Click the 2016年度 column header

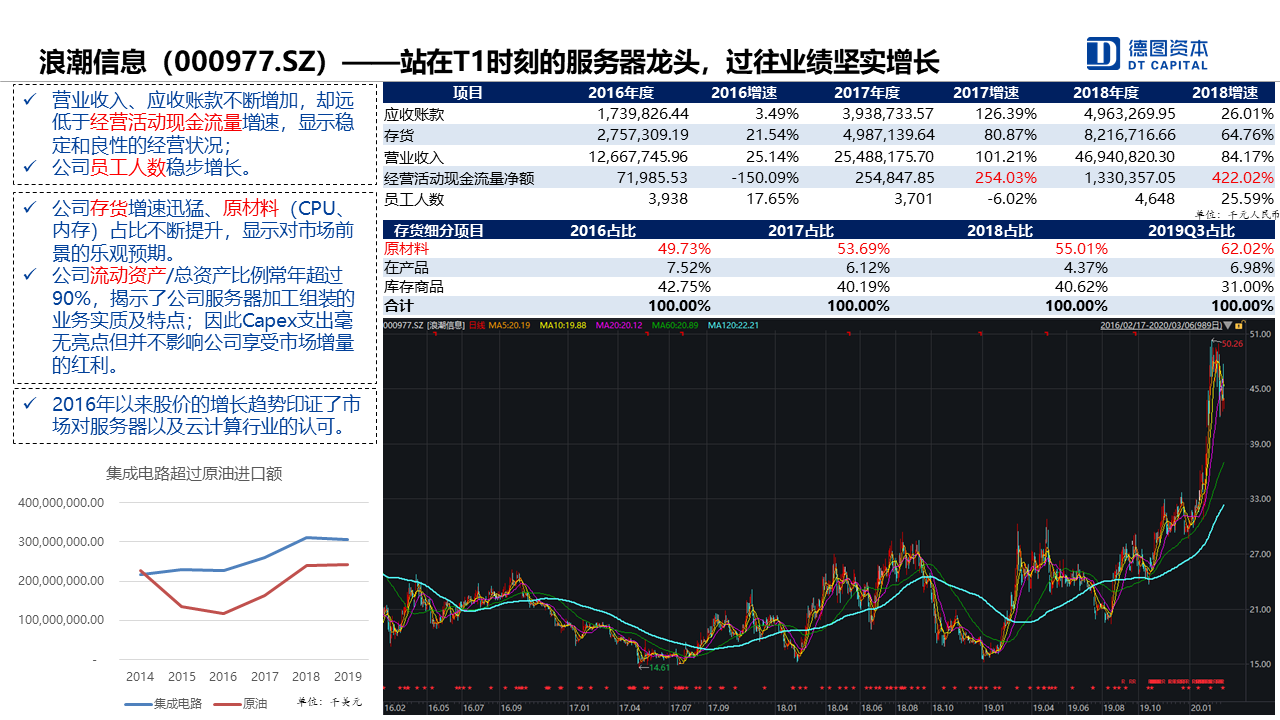[x=620, y=93]
